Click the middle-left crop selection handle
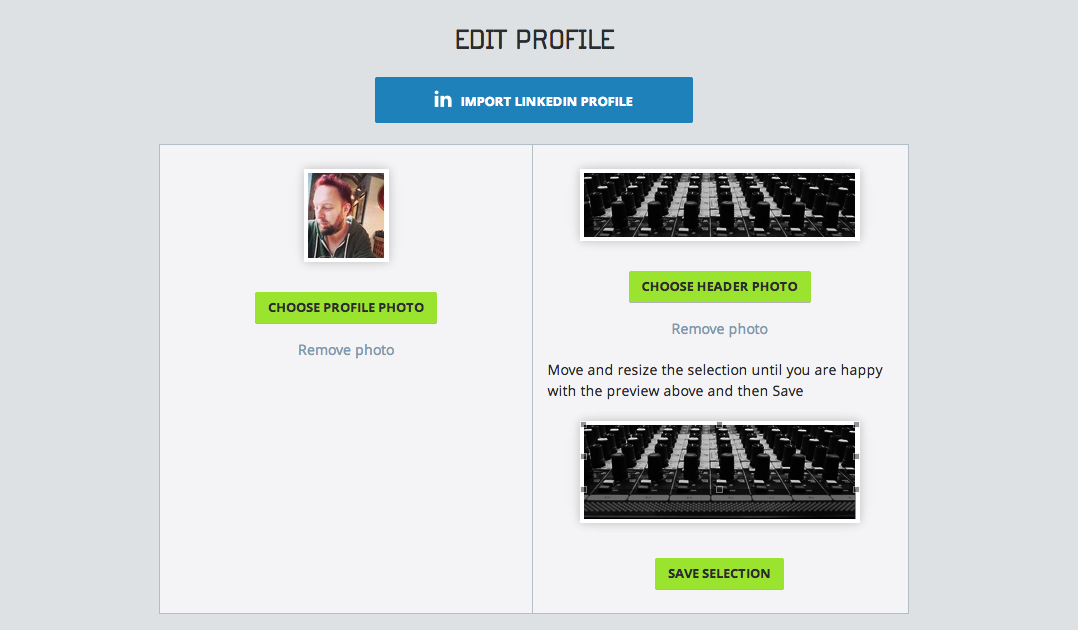 [584, 457]
